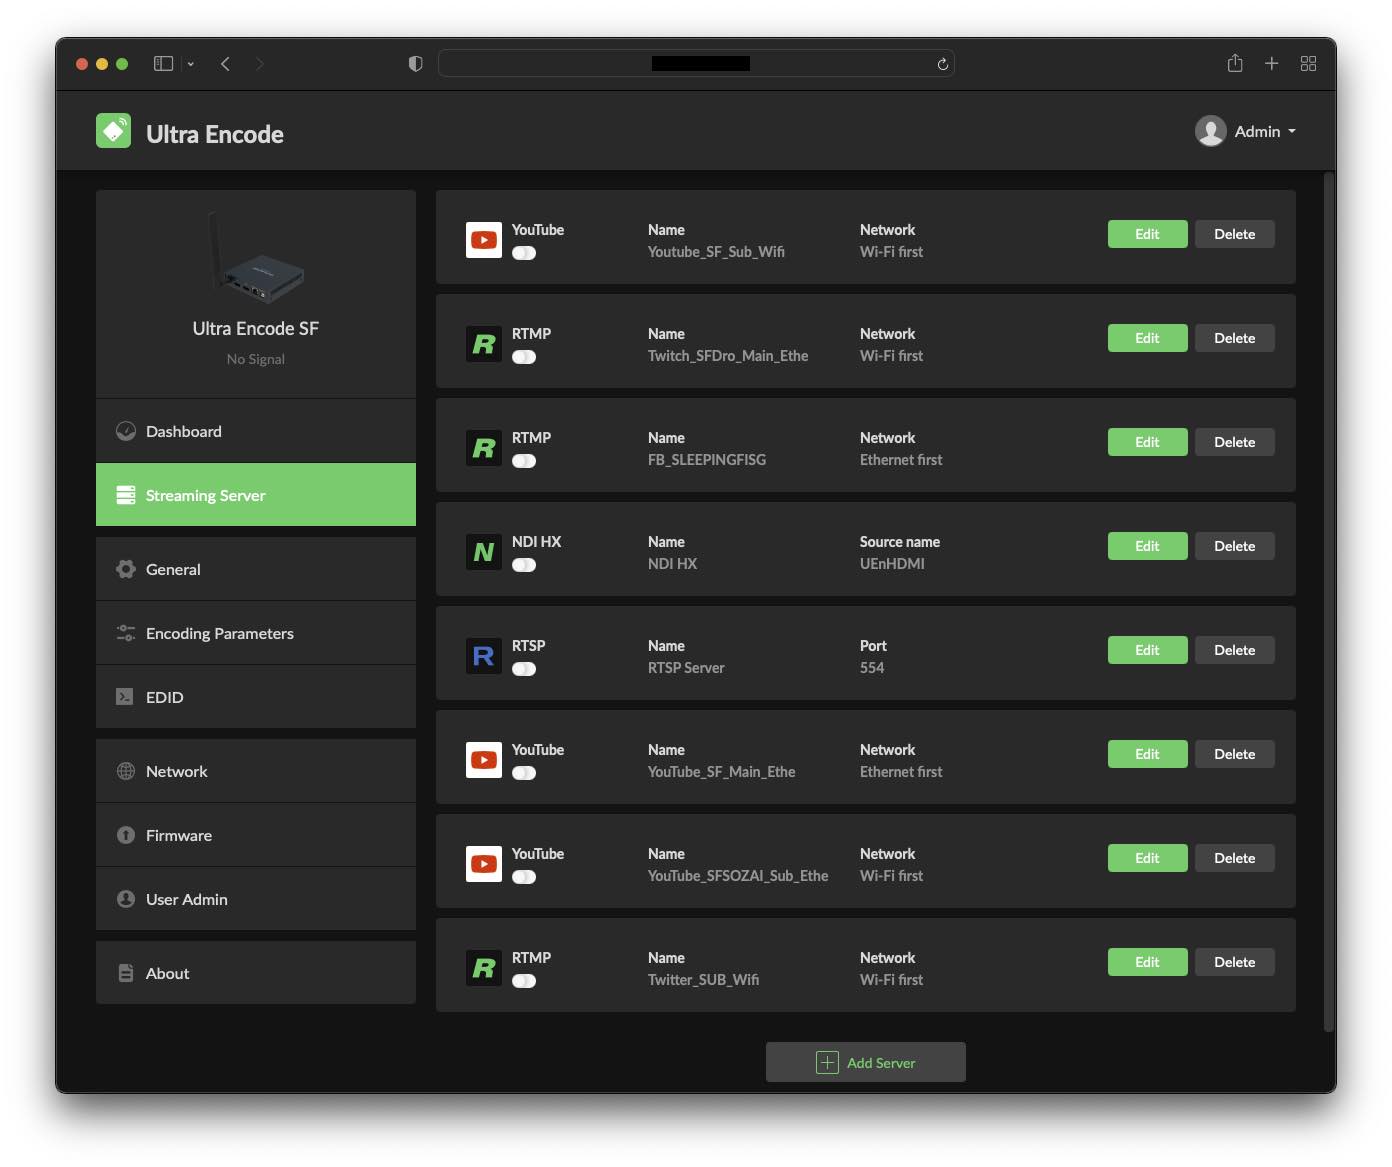This screenshot has height=1167, width=1392.
Task: Edit the Twitter_SUB_Wifi server
Action: pyautogui.click(x=1147, y=962)
